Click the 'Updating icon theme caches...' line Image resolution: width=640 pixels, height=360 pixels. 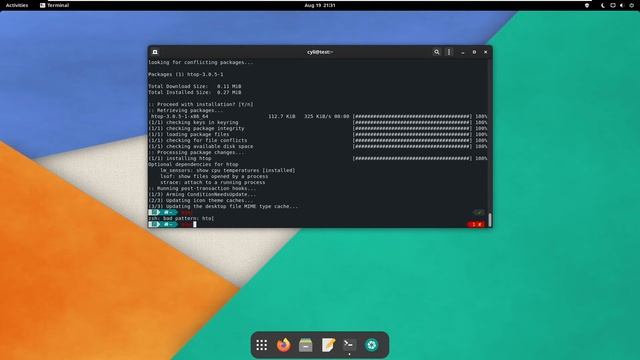[x=201, y=200]
